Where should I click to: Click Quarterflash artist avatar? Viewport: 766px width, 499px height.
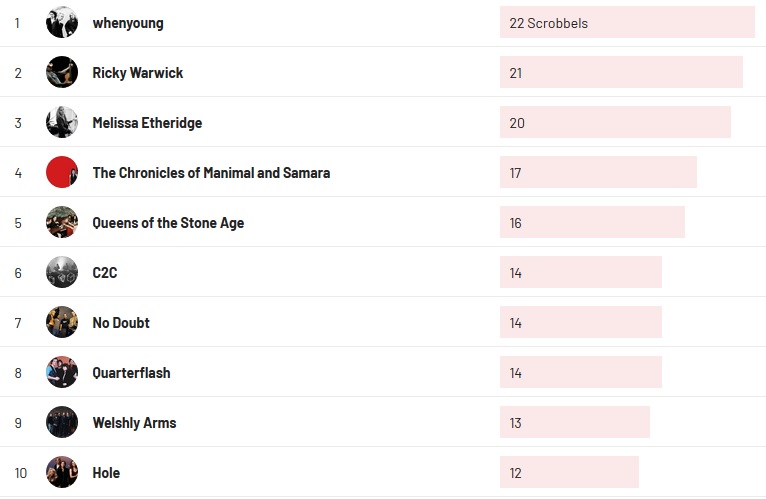(62, 372)
